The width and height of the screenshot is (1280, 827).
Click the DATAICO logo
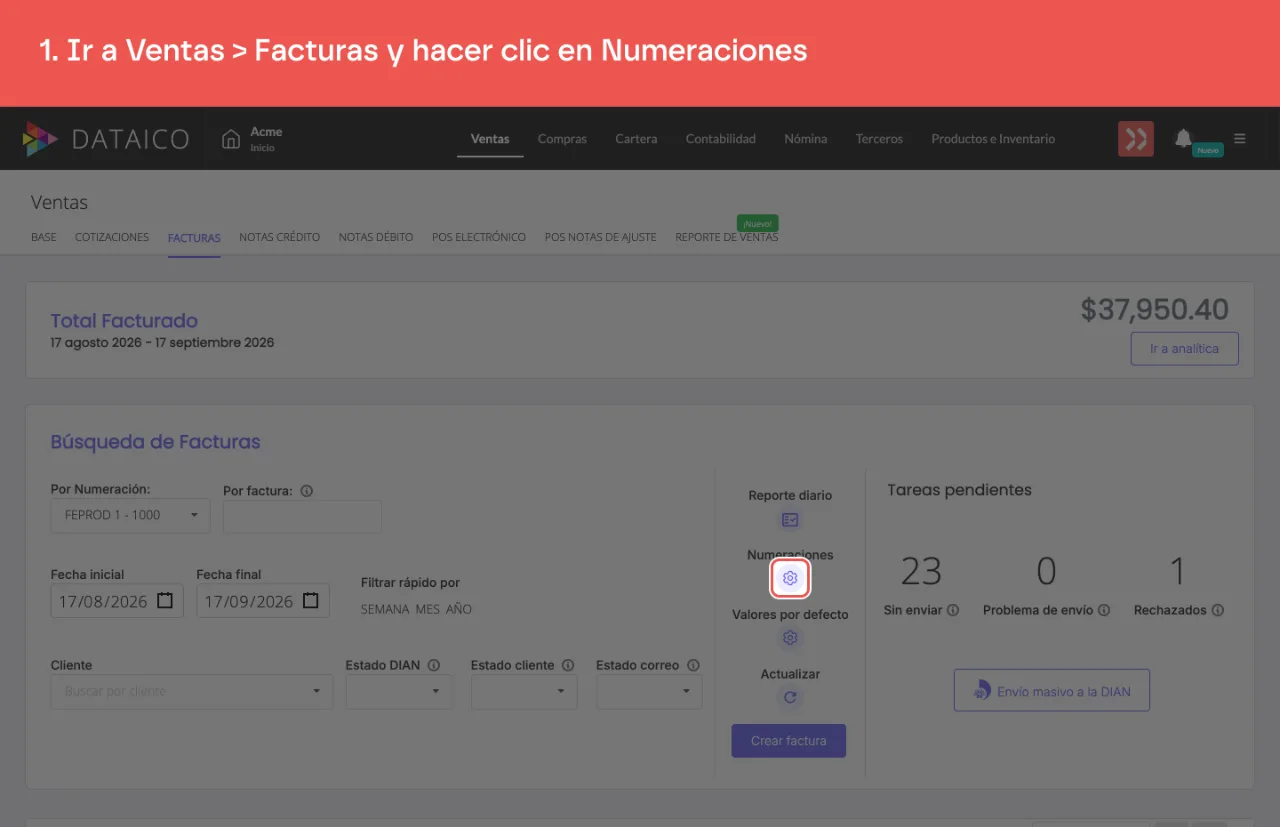pos(106,139)
